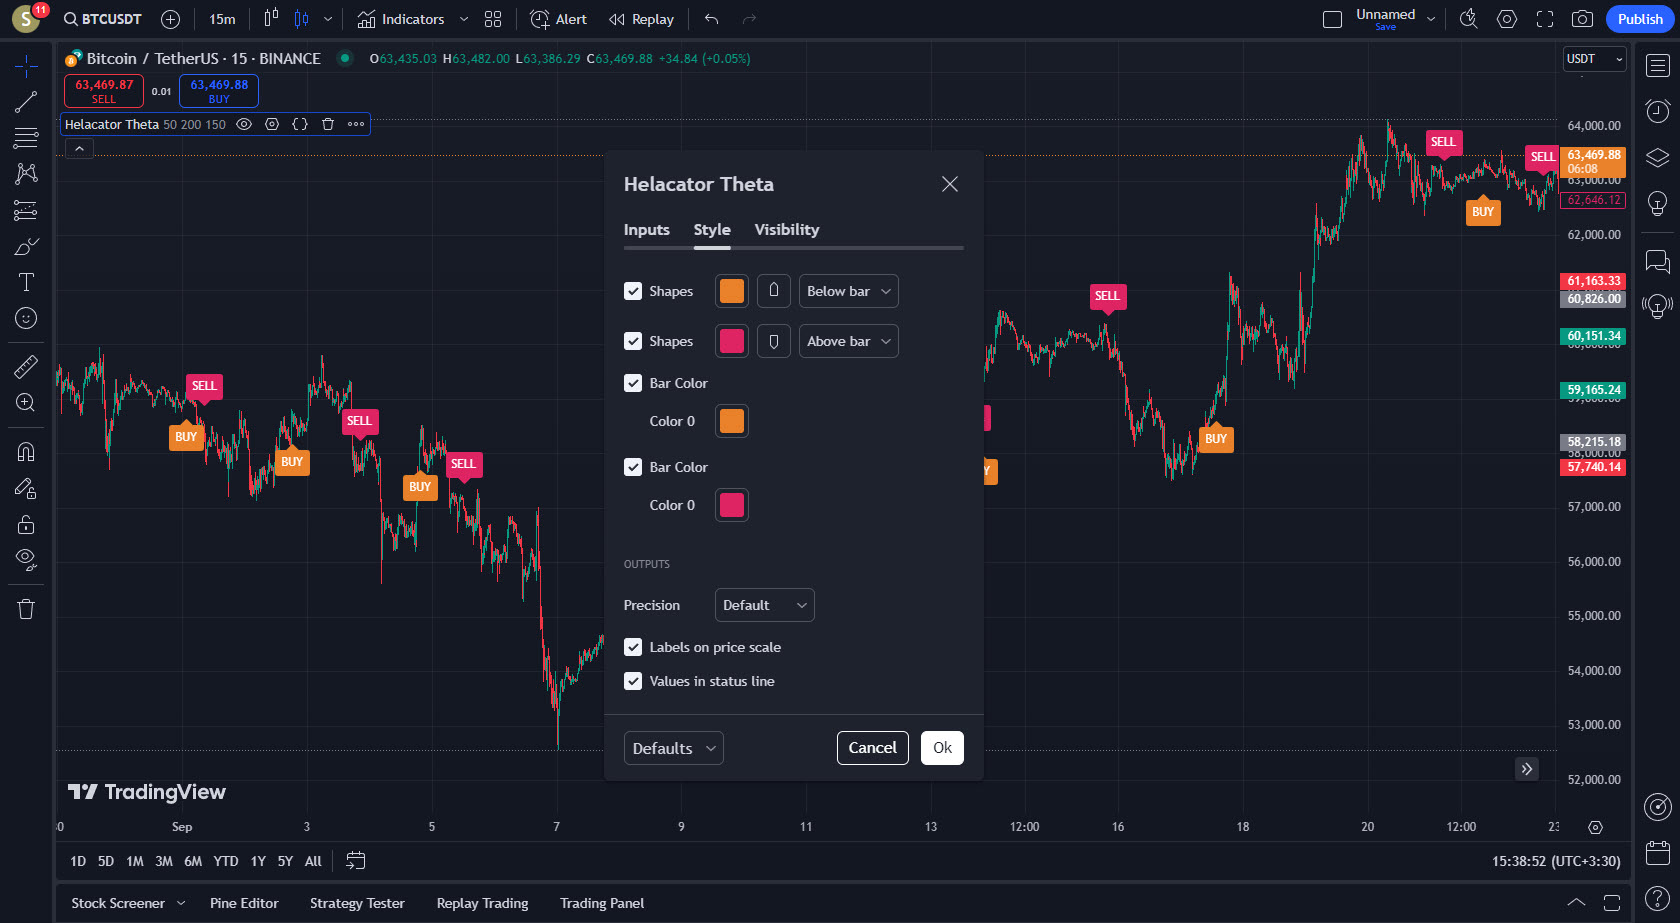Switch to the Visibility tab
1680x923 pixels.
tap(786, 230)
